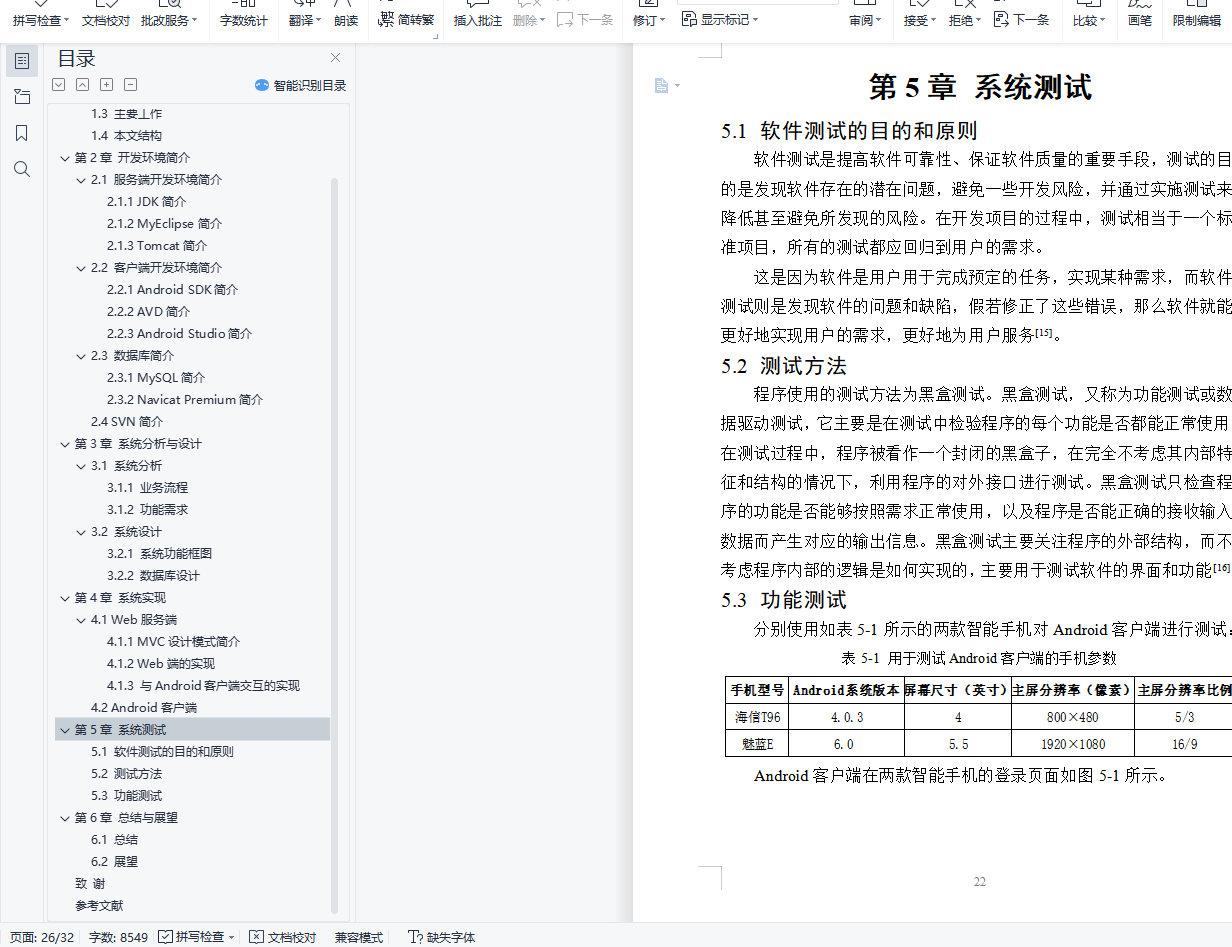Open the 审阅 review dropdown

[865, 20]
